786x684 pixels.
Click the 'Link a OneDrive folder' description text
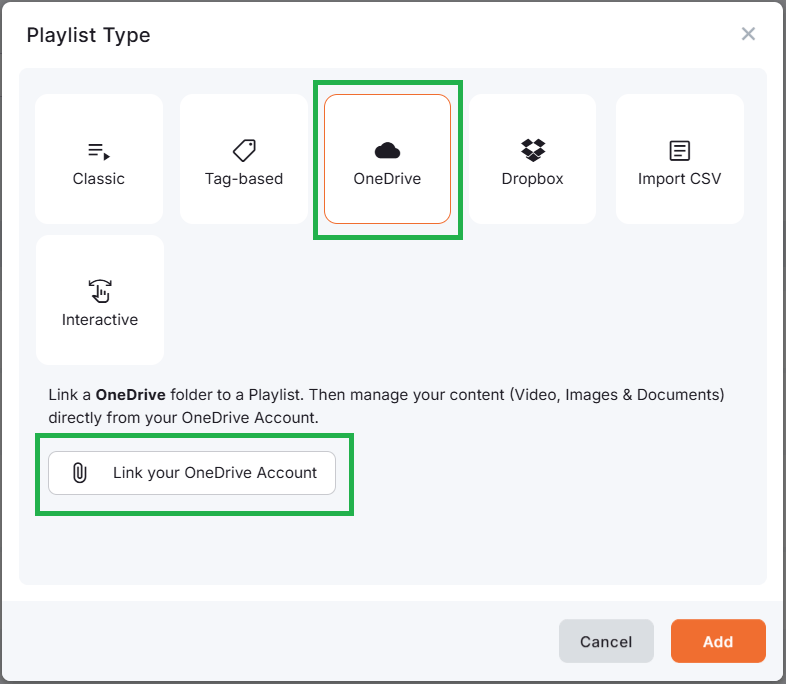386,406
